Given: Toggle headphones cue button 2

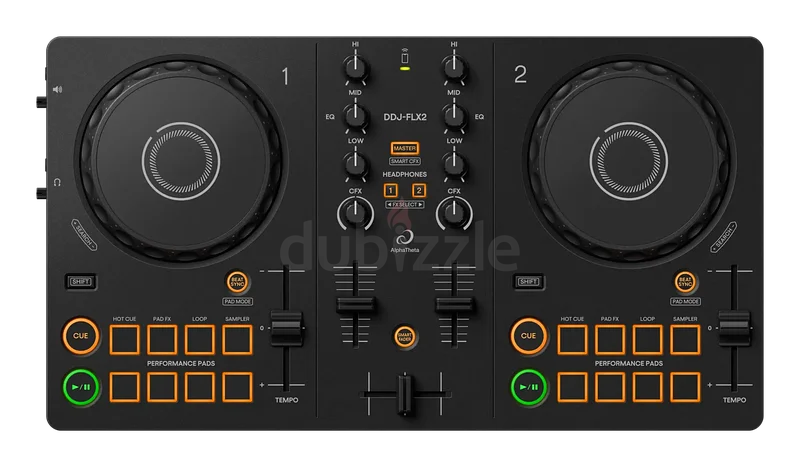Looking at the screenshot, I should 419,190.
